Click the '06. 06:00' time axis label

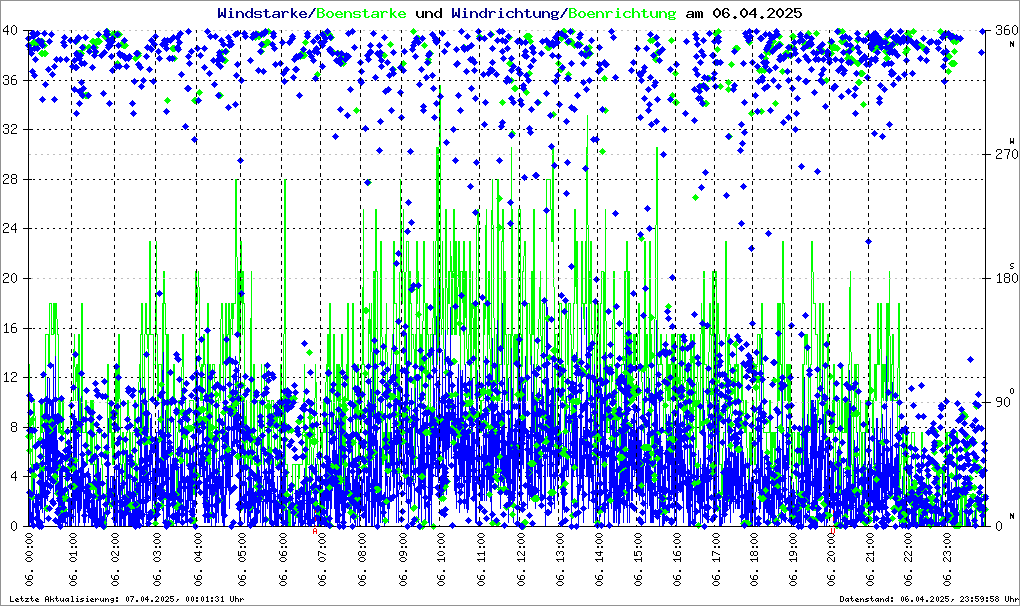click(284, 559)
